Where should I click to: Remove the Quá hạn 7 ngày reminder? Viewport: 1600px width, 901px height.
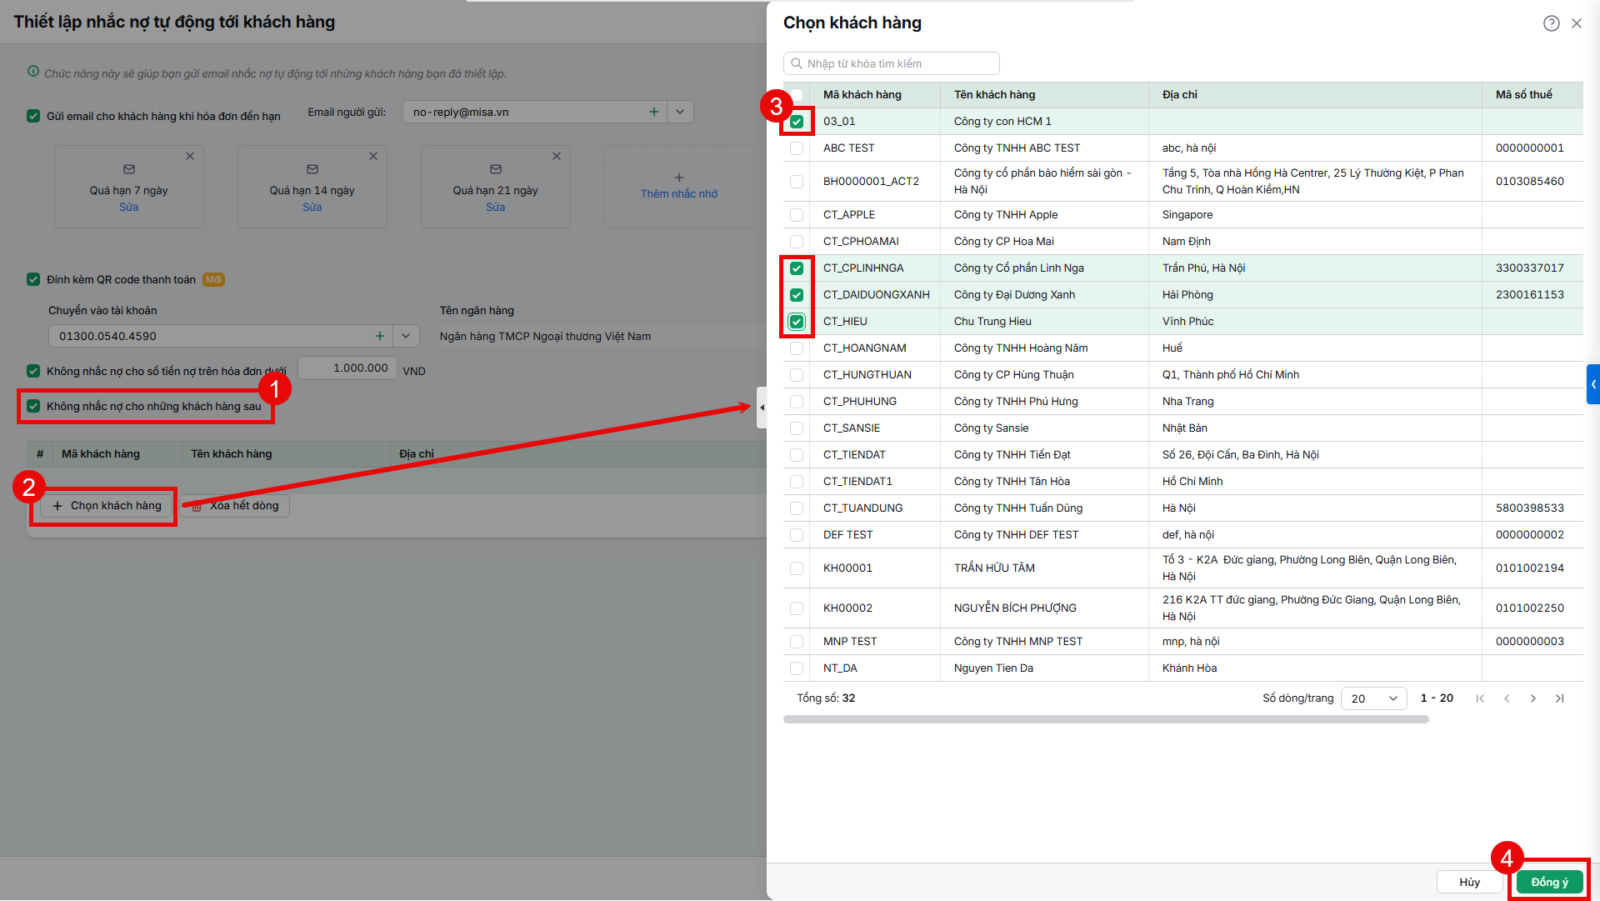[190, 156]
